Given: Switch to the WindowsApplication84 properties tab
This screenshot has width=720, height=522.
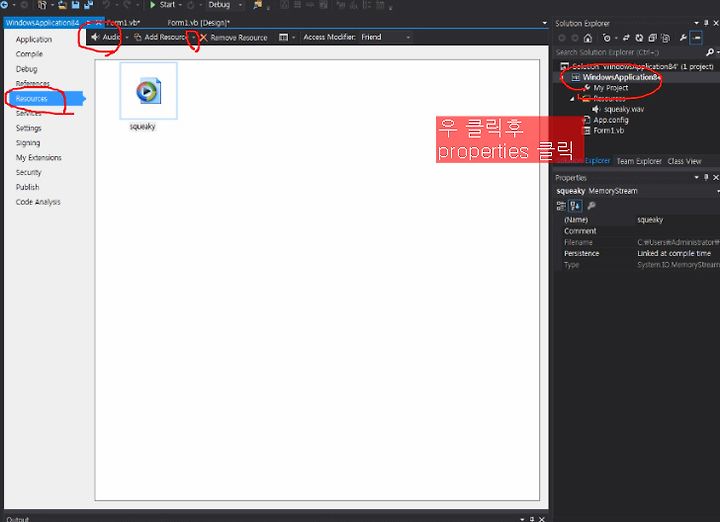Looking at the screenshot, I should tap(42, 22).
